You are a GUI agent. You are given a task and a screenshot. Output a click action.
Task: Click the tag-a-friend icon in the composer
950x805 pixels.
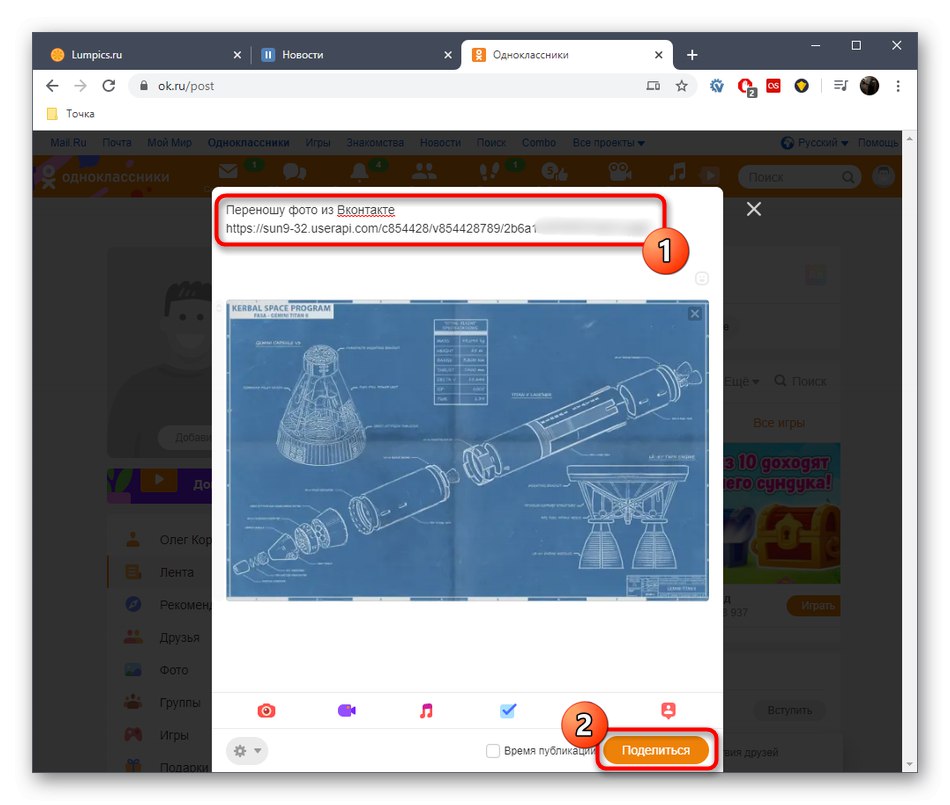coord(668,710)
